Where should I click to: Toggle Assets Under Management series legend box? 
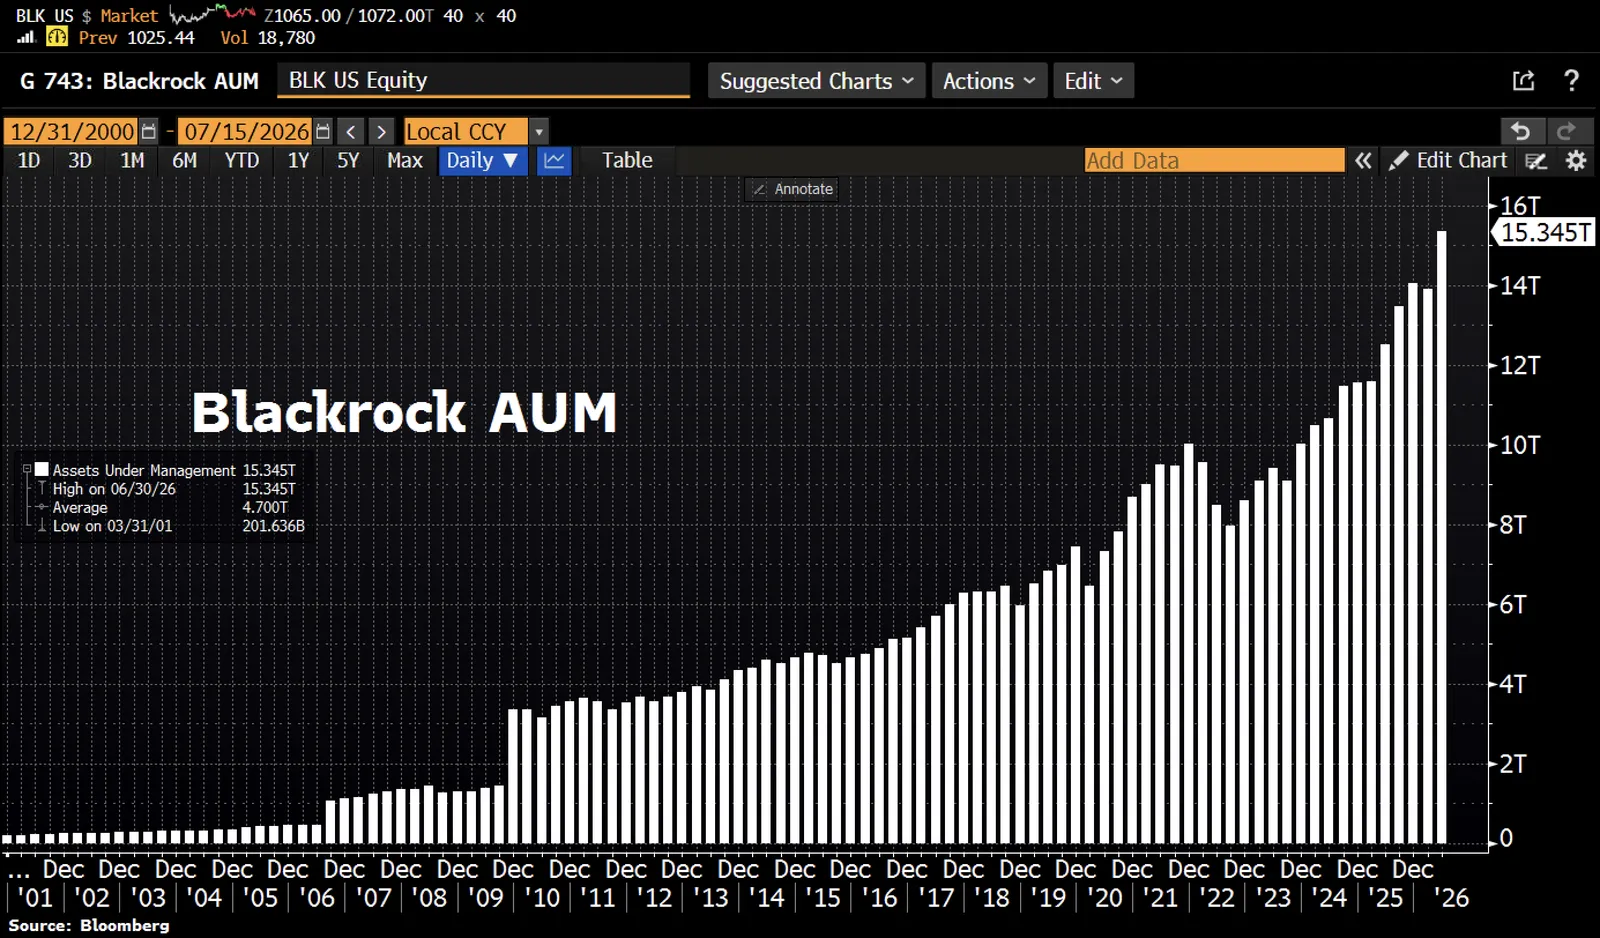[42, 469]
